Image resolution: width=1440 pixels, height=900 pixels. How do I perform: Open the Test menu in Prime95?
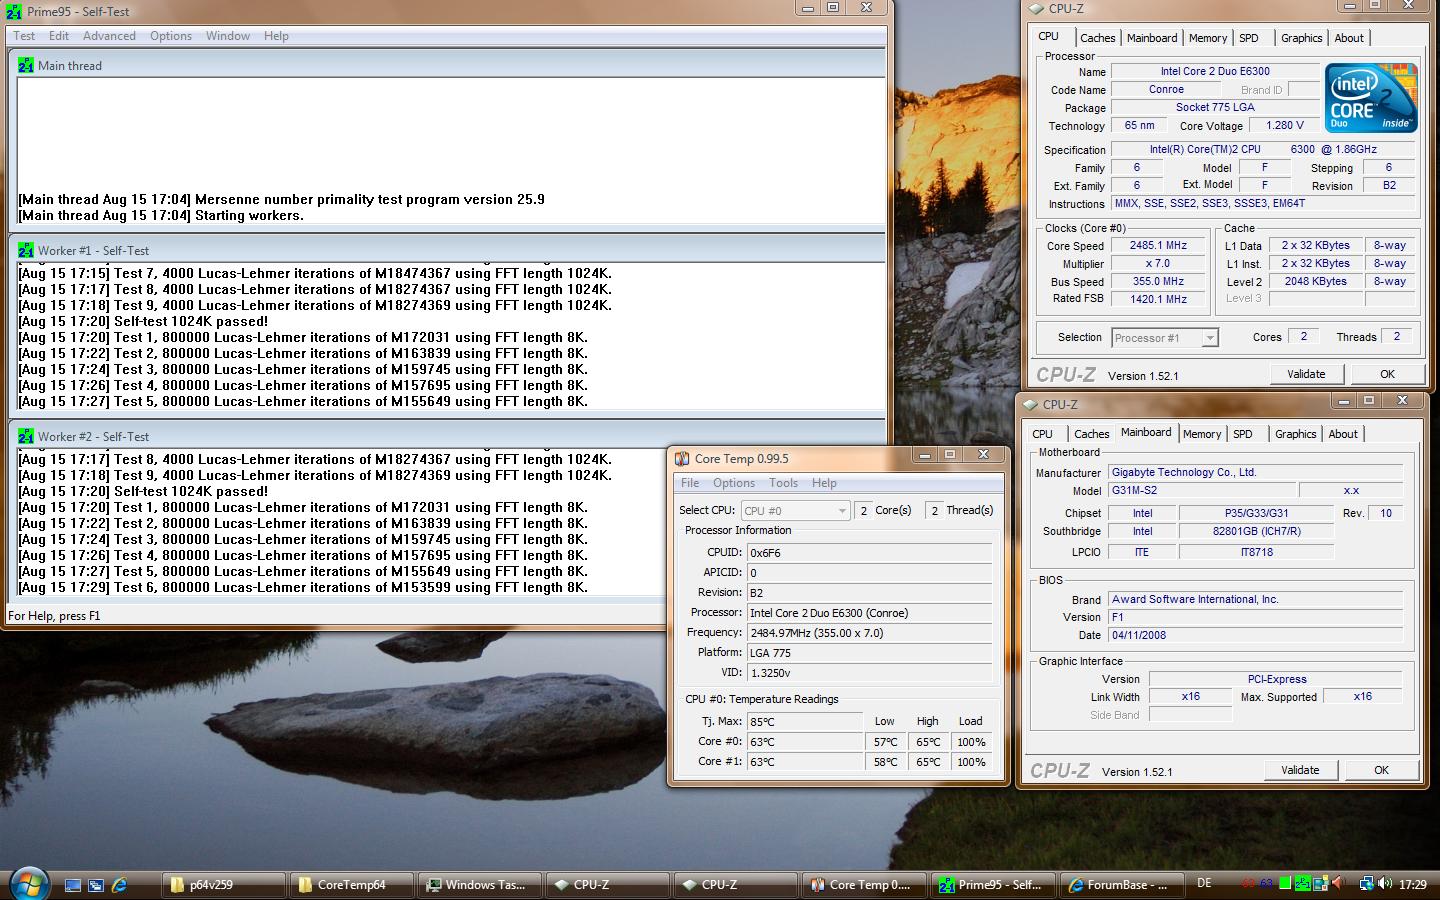pyautogui.click(x=24, y=36)
